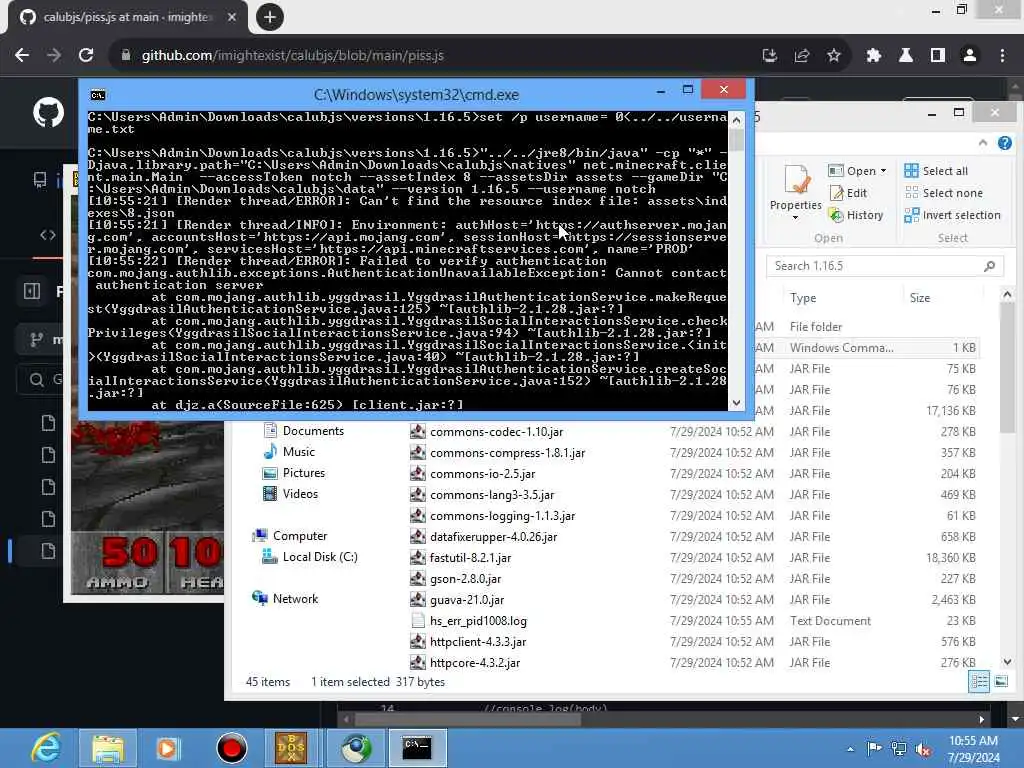Click the browser forward arrow
1024x768 pixels.
tap(54, 56)
